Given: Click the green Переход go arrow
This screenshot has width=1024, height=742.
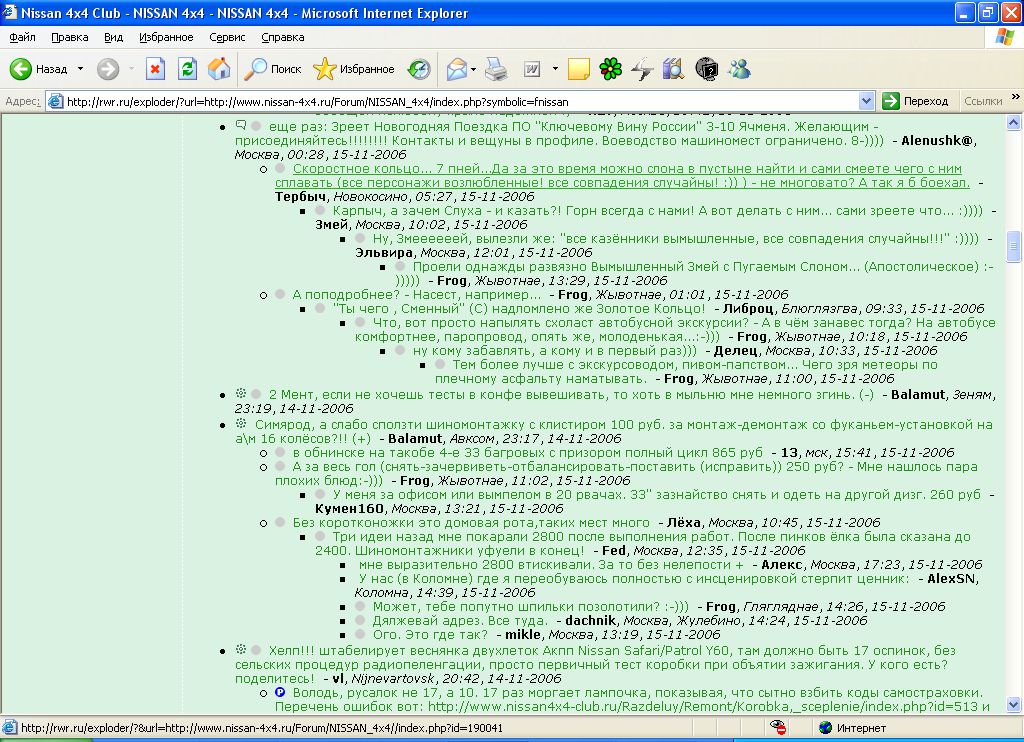Looking at the screenshot, I should pos(891,101).
